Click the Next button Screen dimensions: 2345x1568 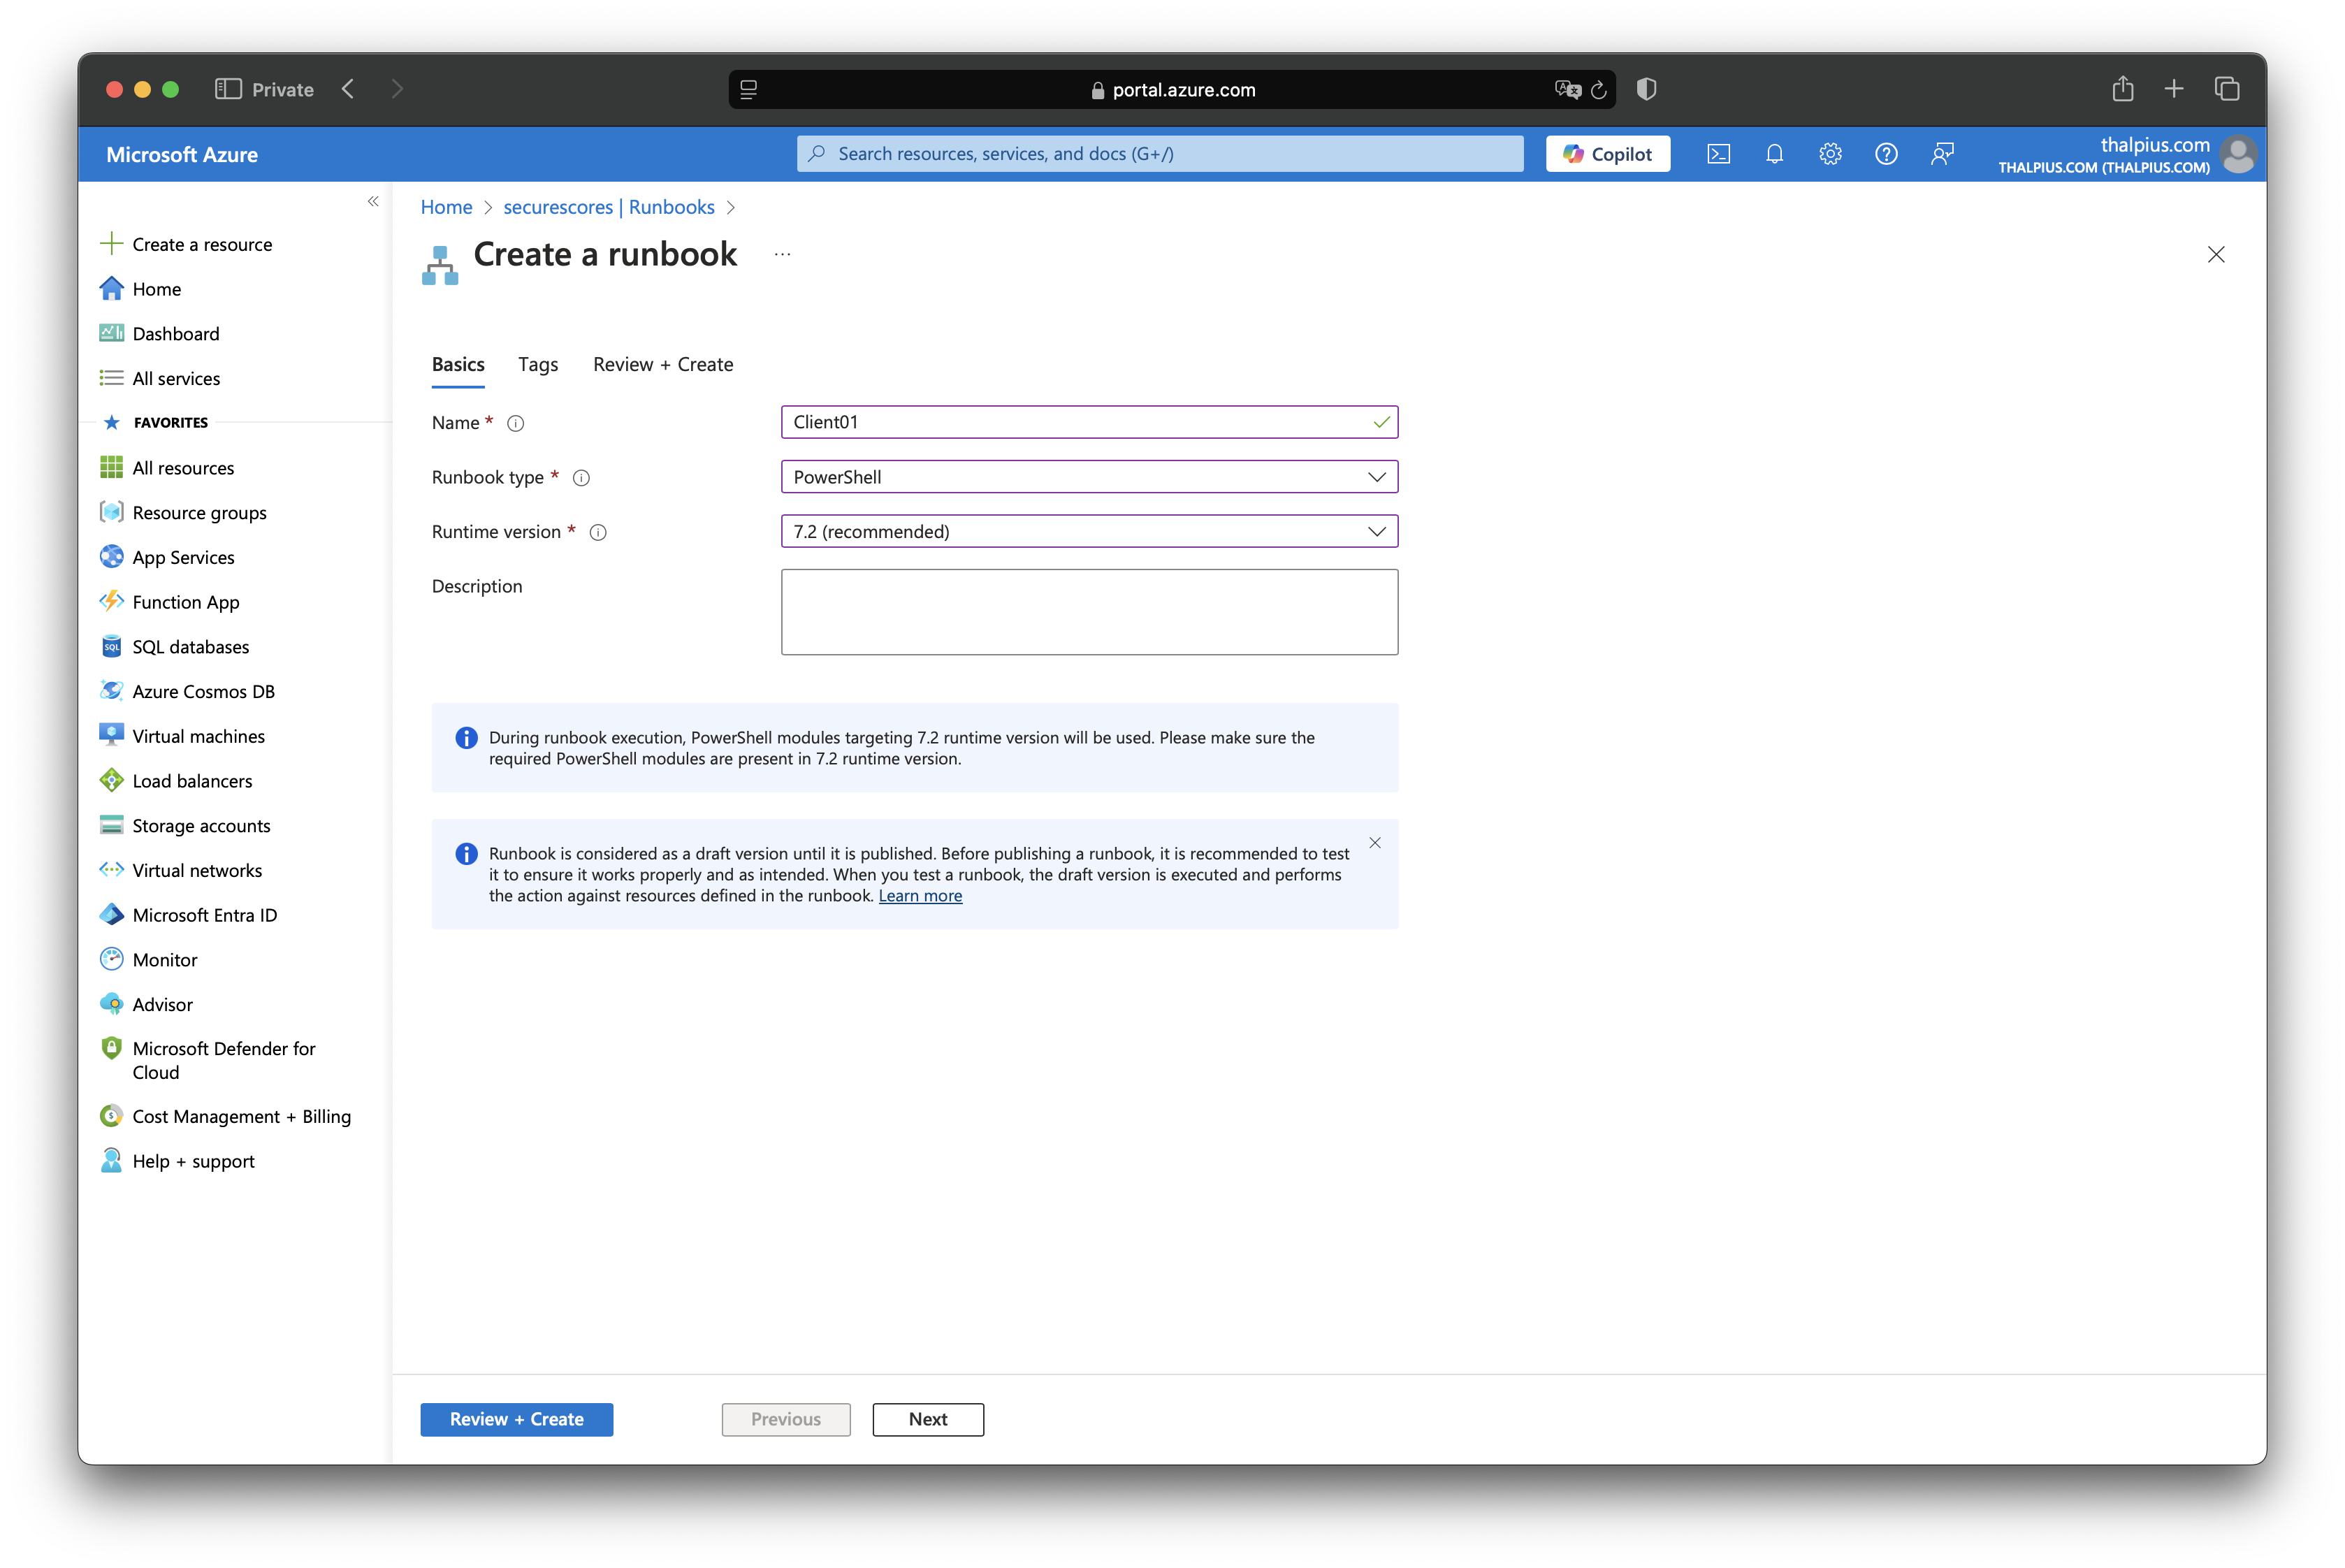pyautogui.click(x=927, y=1419)
